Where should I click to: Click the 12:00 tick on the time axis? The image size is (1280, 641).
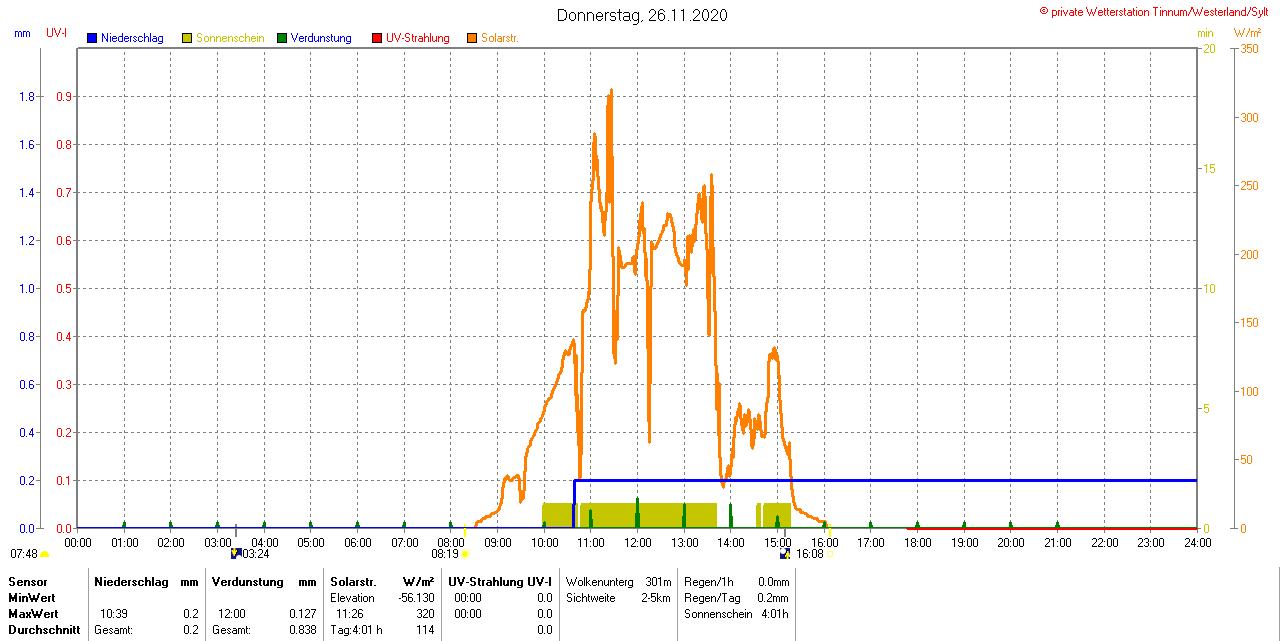[638, 542]
